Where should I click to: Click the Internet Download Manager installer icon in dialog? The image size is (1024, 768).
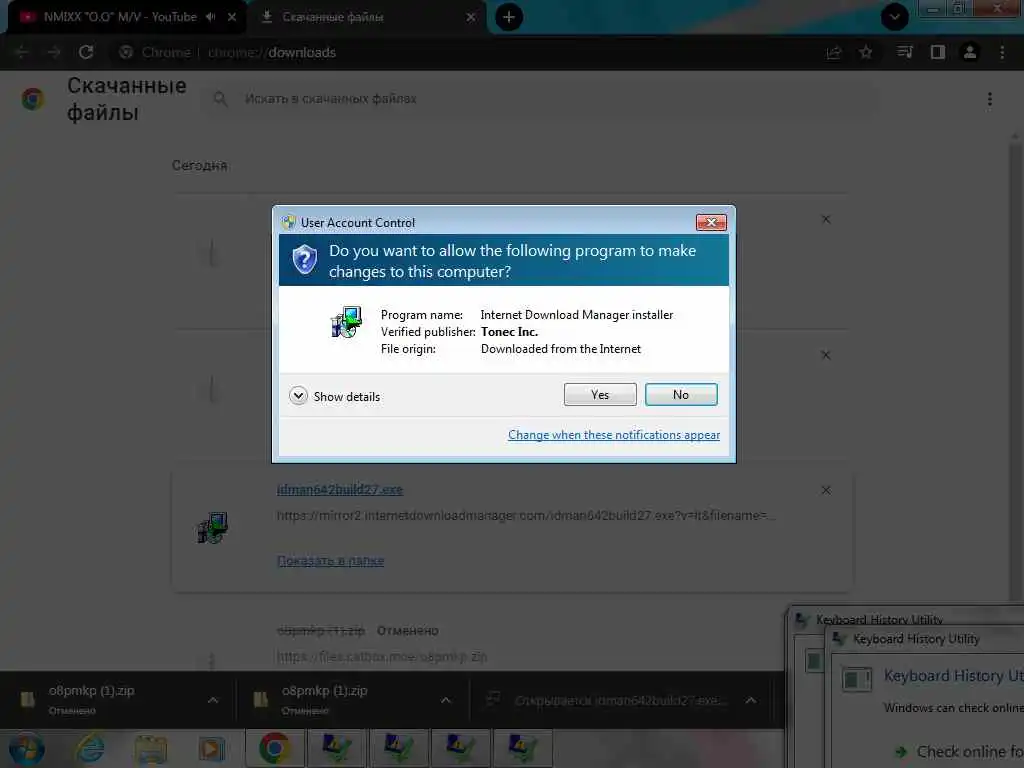tap(346, 322)
